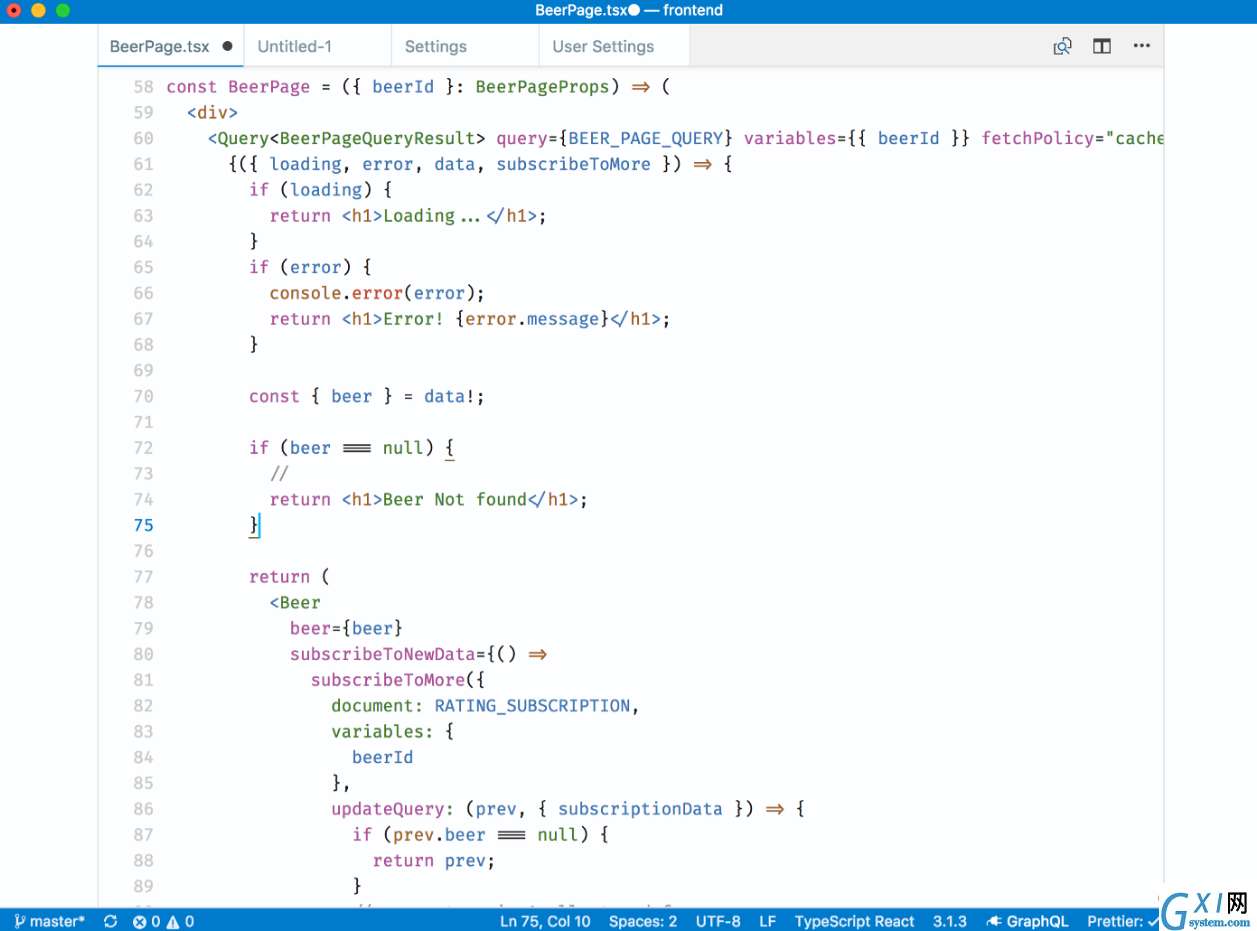Click line number 75 in the gutter
Screen dimensions: 1257x931
(x=144, y=525)
